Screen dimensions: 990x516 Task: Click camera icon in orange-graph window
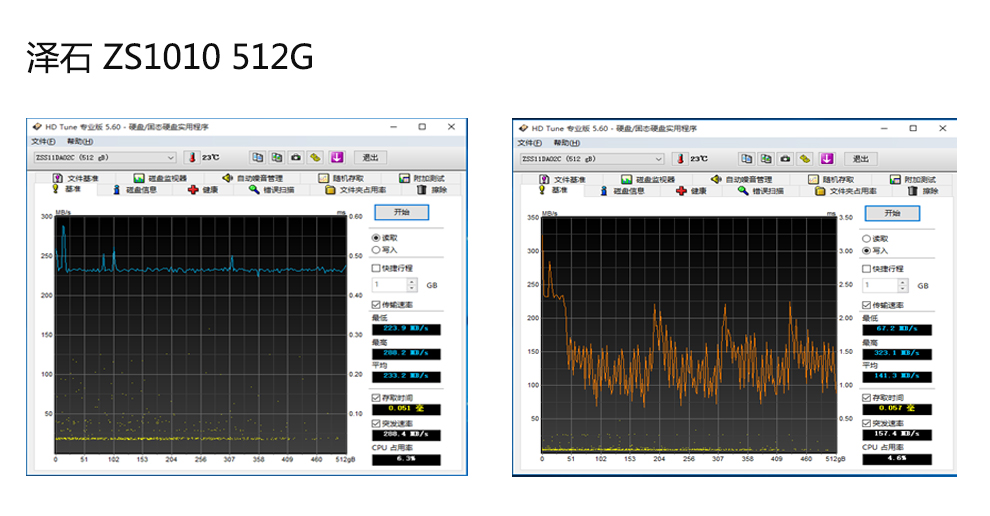pyautogui.click(x=785, y=159)
